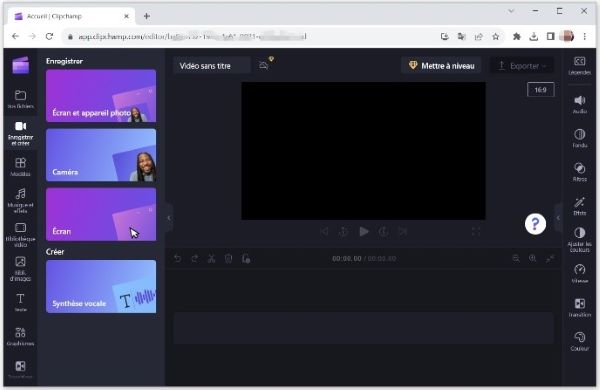Open the Couleur panel
The height and width of the screenshot is (390, 600).
click(x=579, y=341)
